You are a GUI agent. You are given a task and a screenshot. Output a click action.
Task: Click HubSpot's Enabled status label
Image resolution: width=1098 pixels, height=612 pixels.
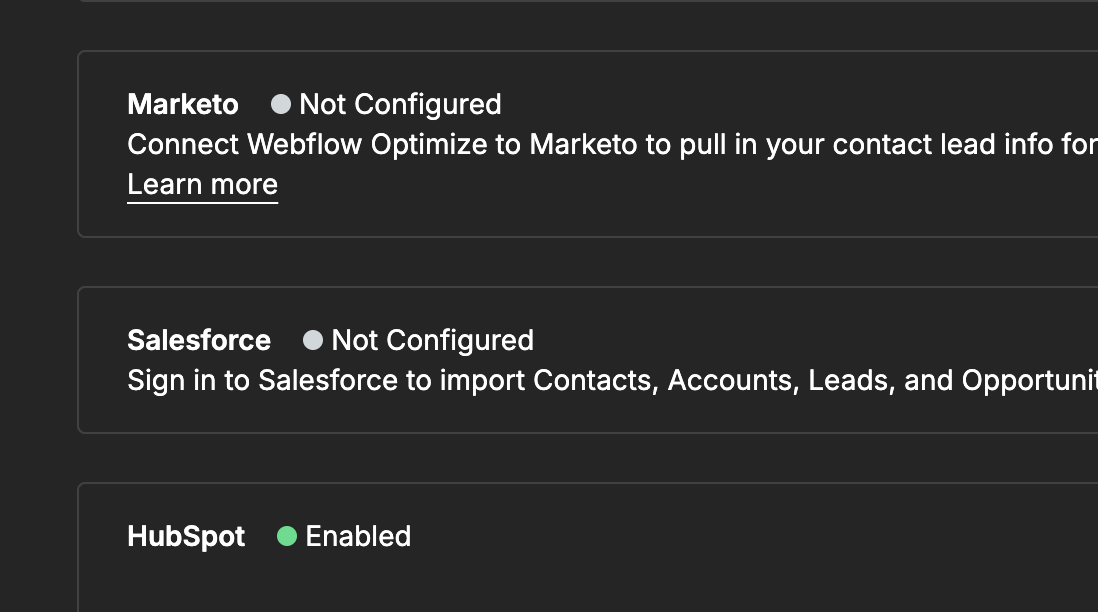358,537
